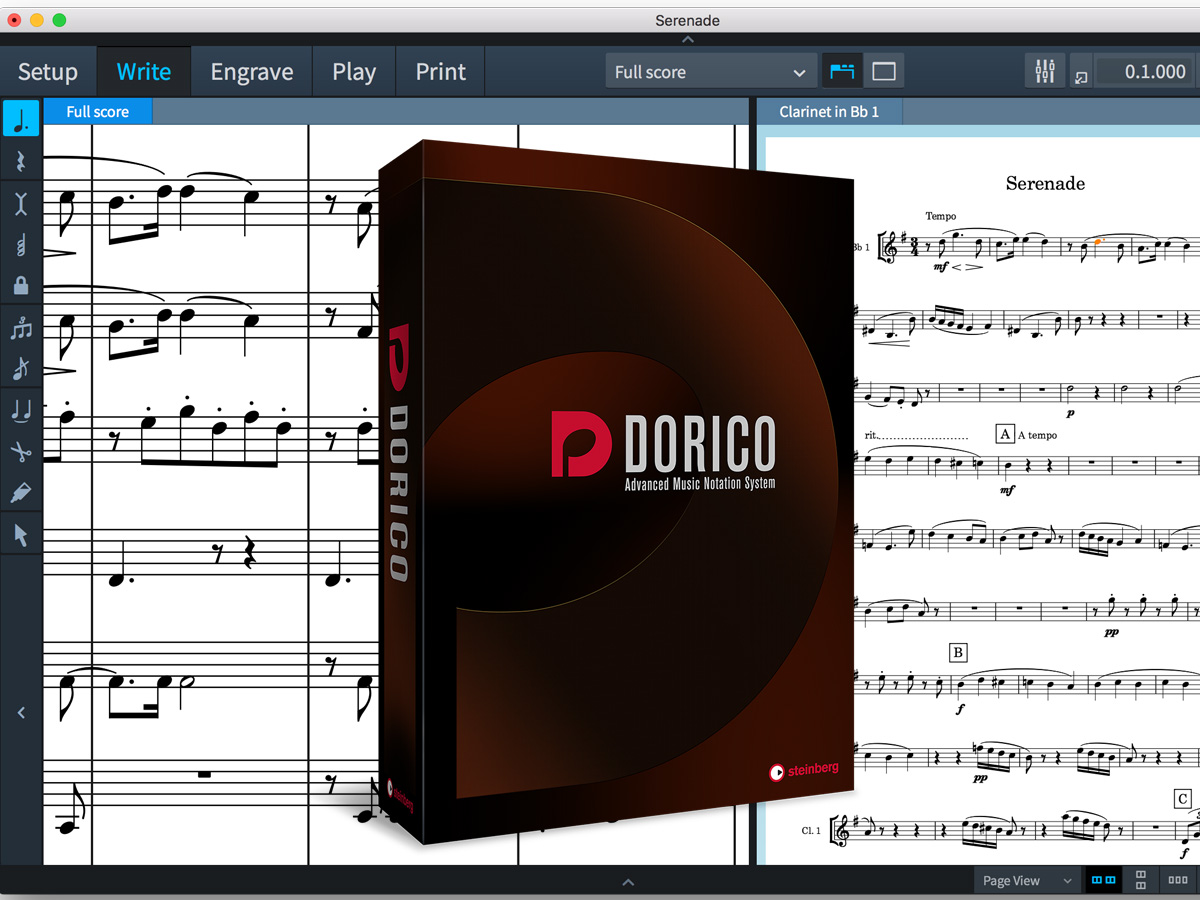This screenshot has height=900, width=1200.
Task: Click the 'Tempo' text above first staff
Action: [941, 216]
